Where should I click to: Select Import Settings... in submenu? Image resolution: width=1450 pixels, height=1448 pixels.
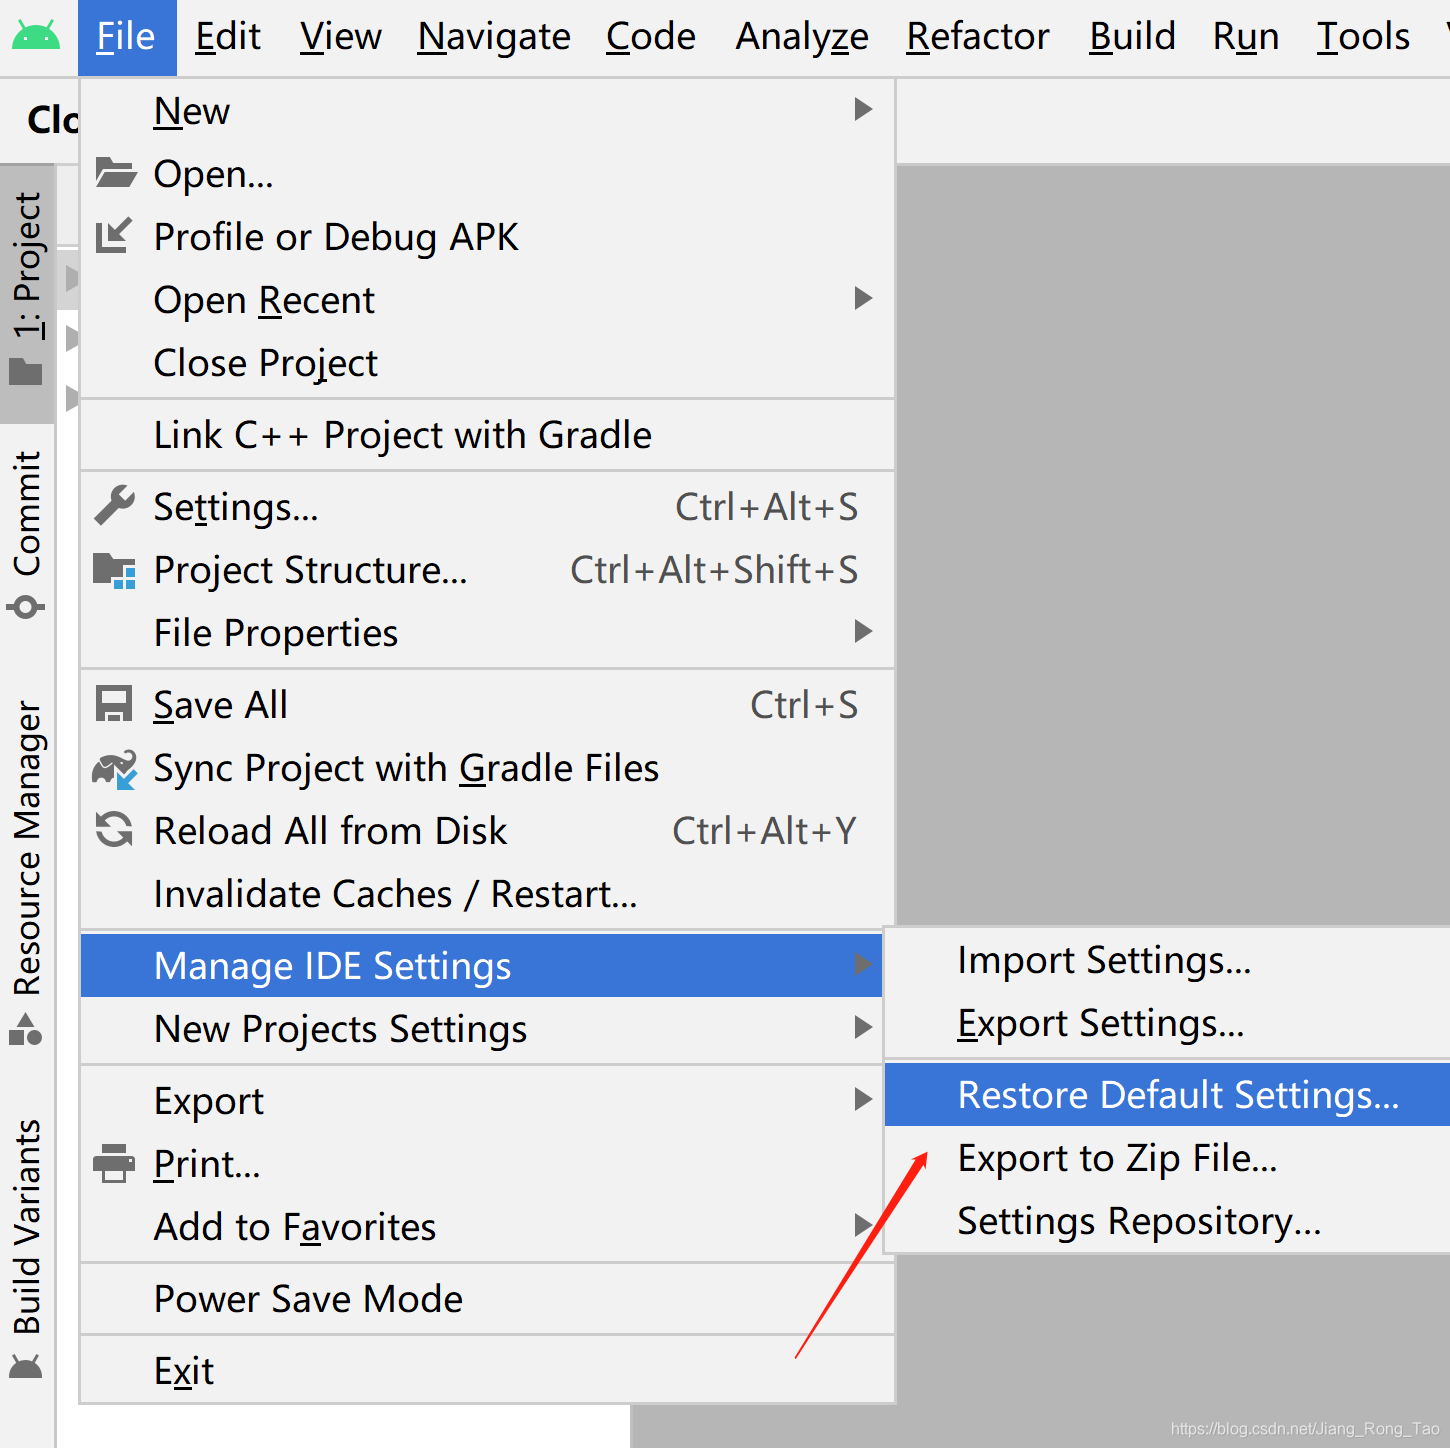[1168, 960]
